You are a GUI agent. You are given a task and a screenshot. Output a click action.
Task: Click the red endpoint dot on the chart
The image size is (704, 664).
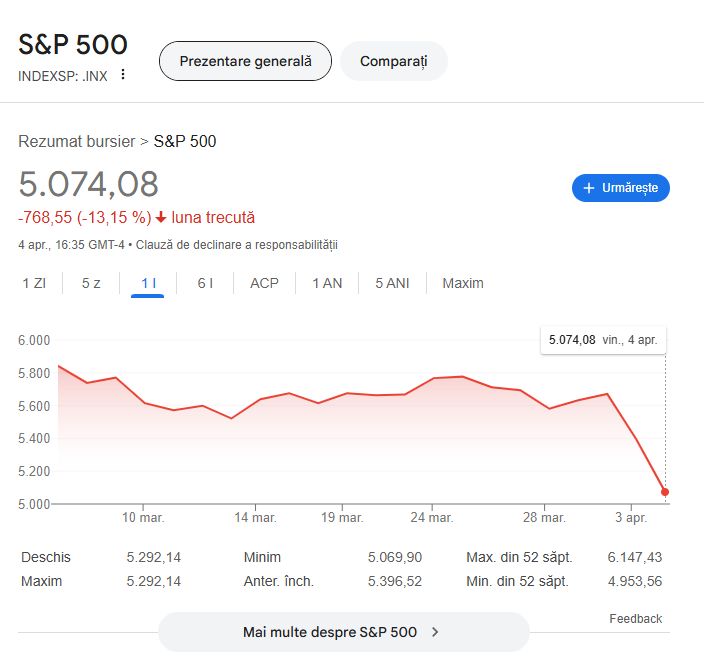pyautogui.click(x=665, y=492)
